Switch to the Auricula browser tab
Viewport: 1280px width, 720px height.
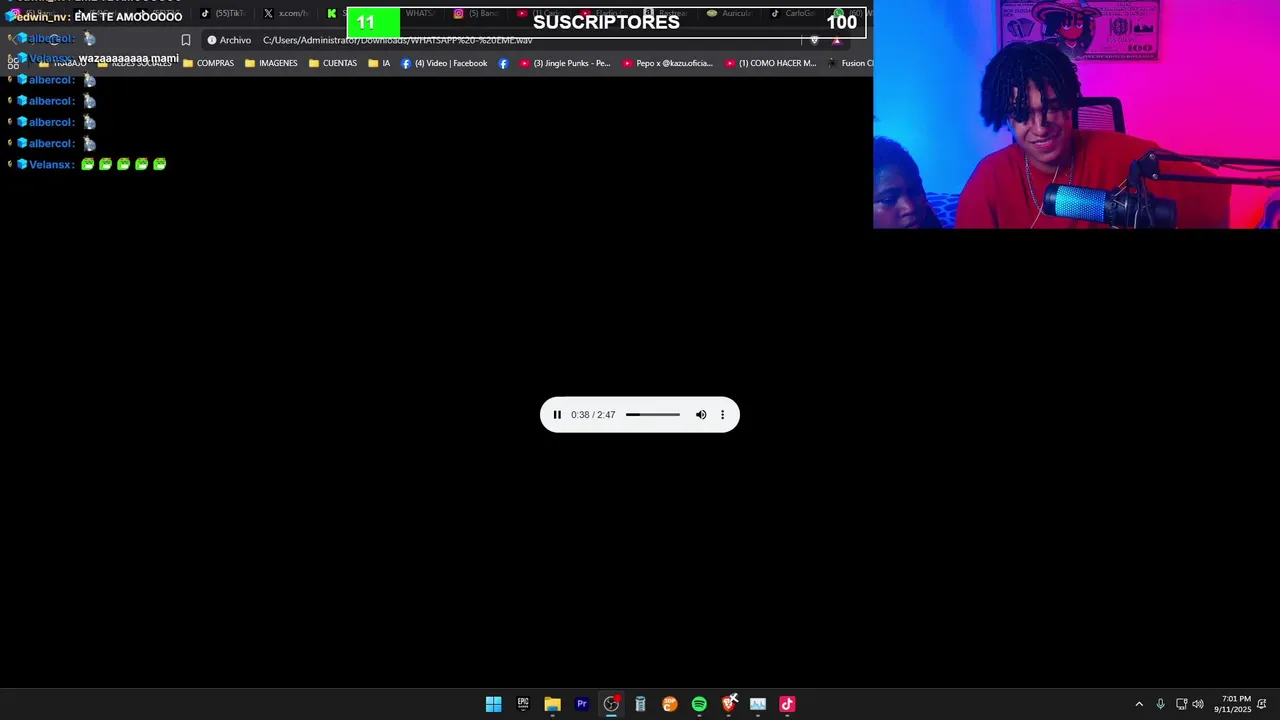click(x=730, y=13)
